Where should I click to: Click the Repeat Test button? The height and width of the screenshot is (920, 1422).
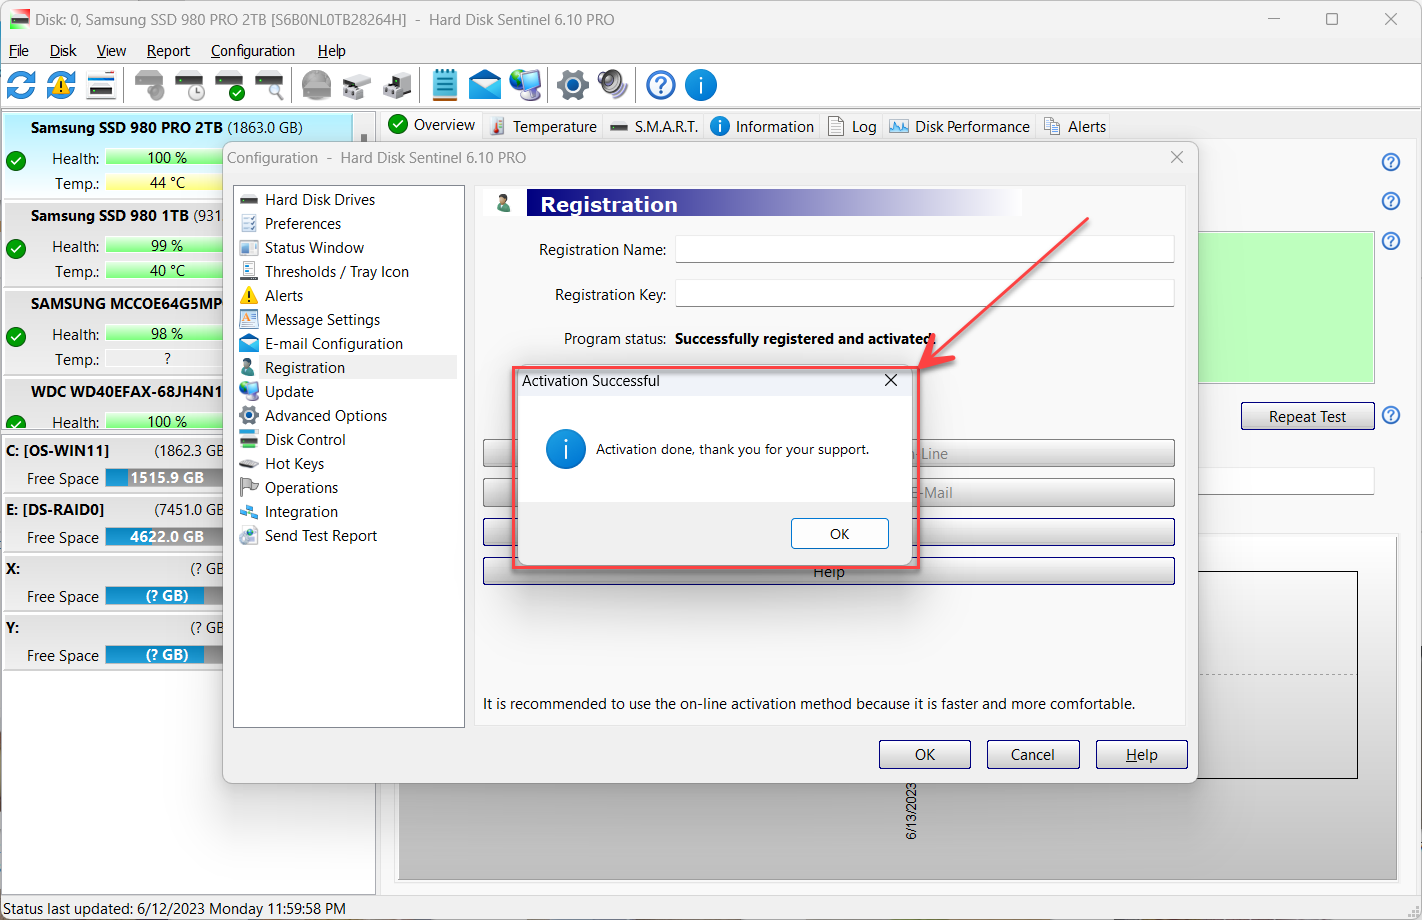click(1308, 416)
